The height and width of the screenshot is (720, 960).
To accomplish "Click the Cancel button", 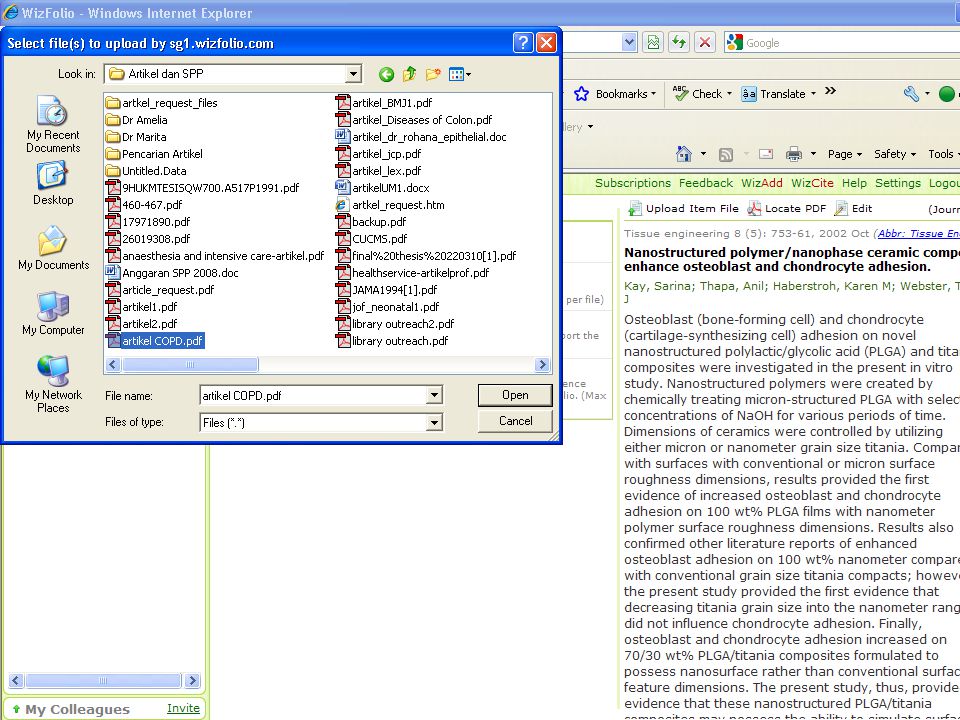I will (x=515, y=421).
